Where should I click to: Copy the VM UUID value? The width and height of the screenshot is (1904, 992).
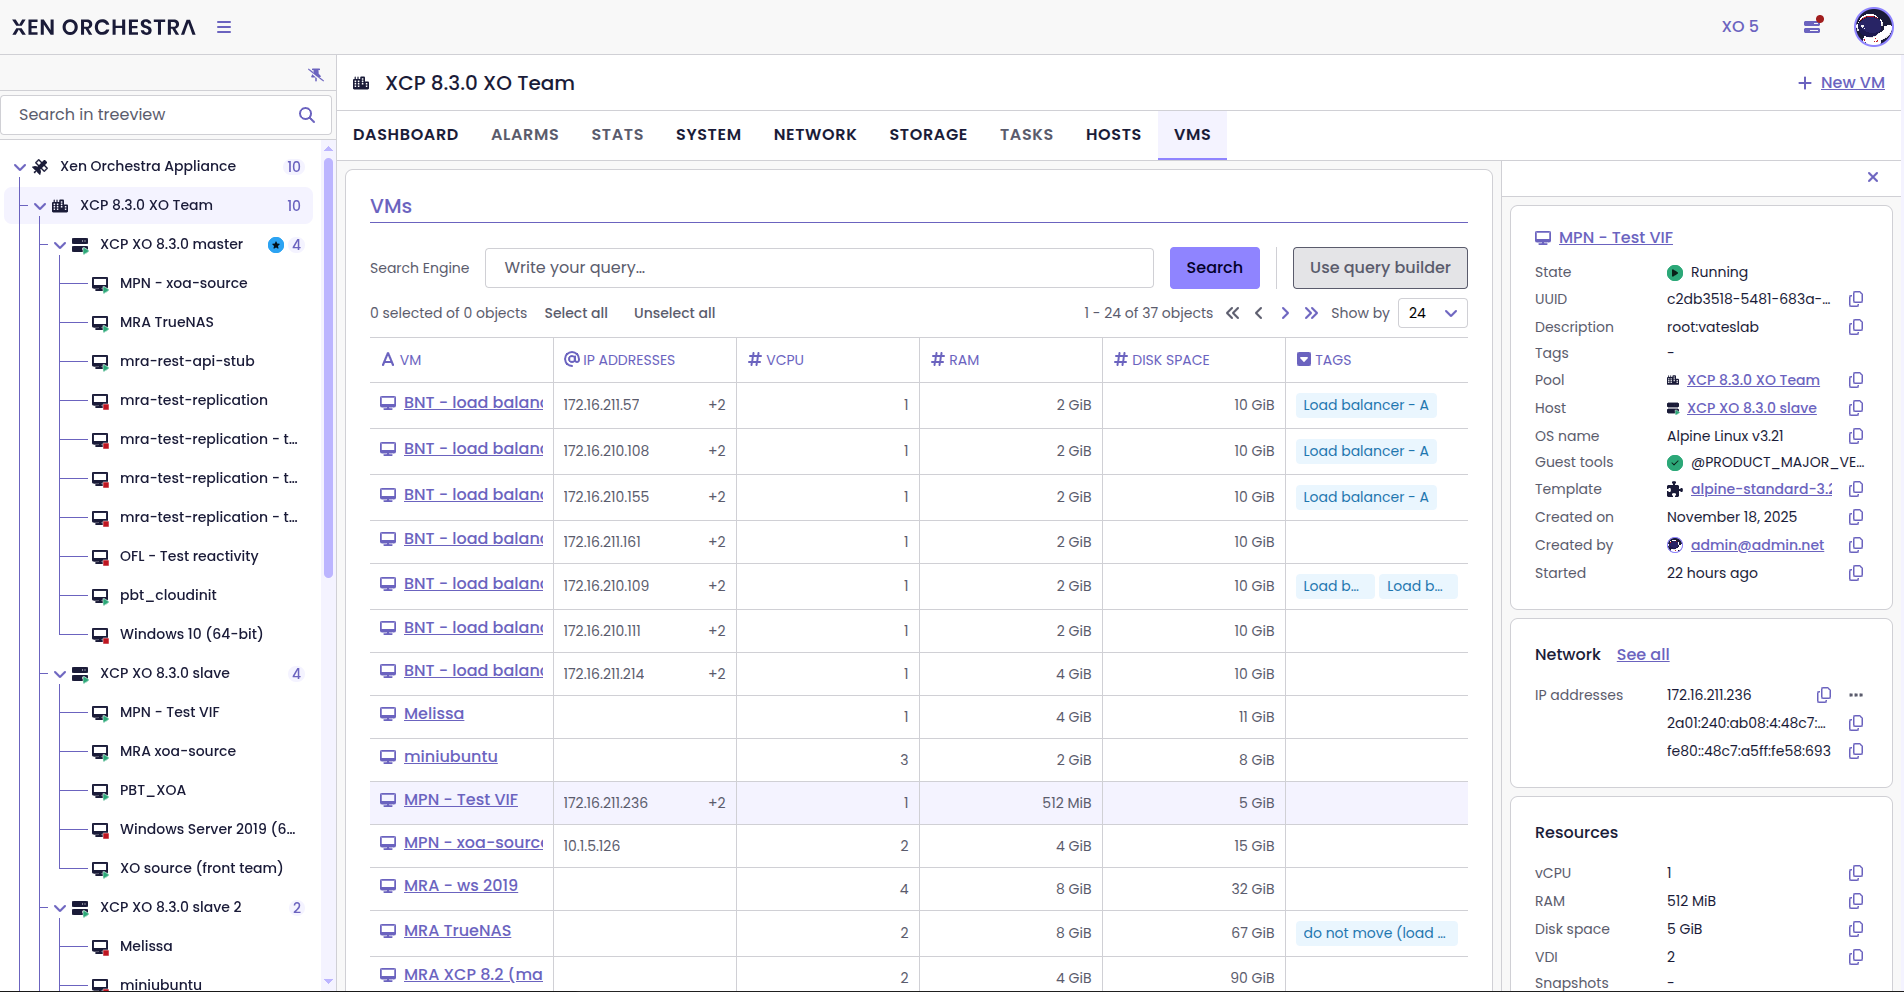point(1856,299)
